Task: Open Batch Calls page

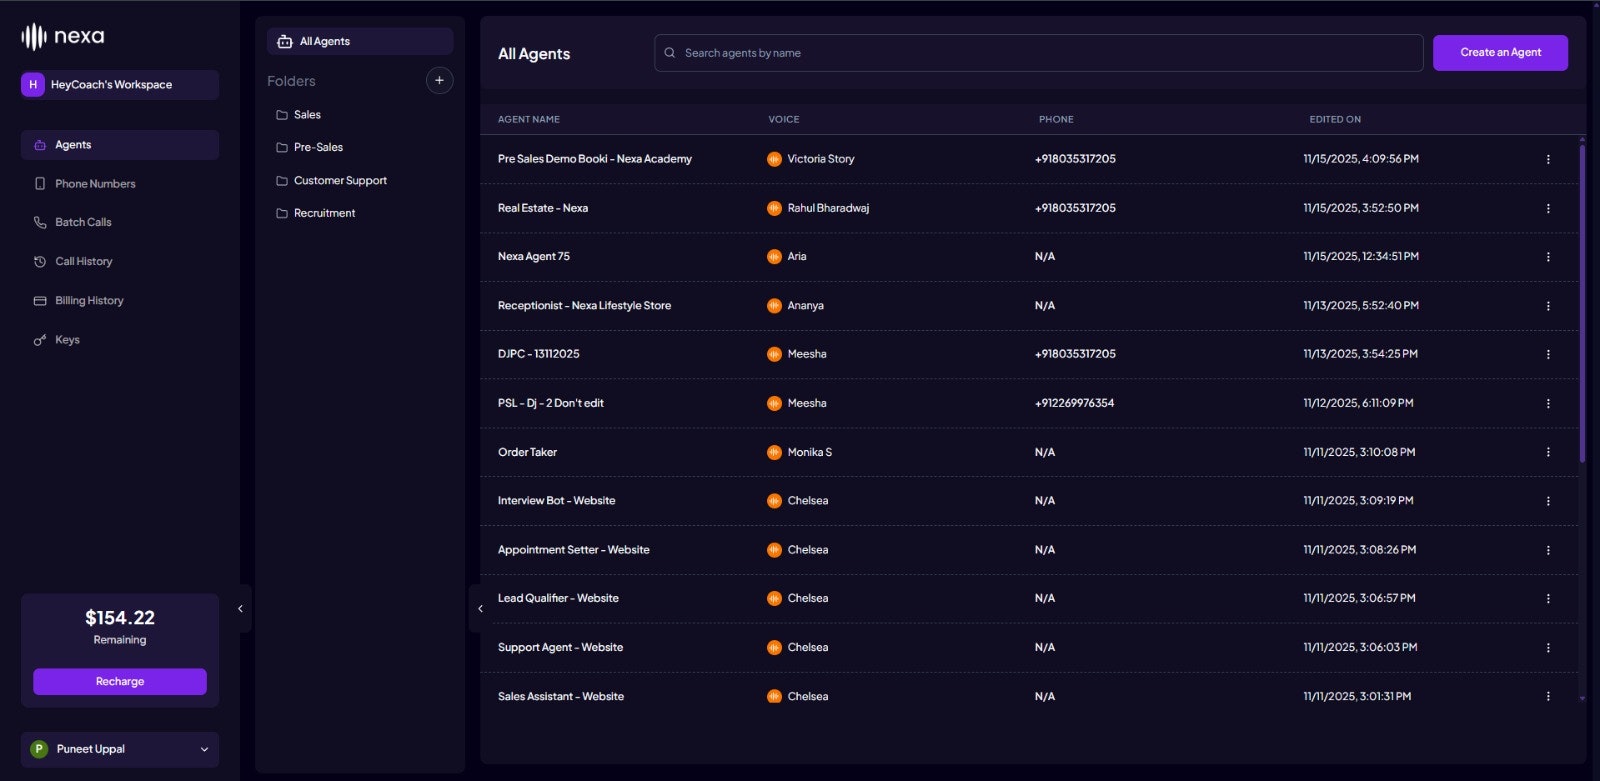Action: [120, 222]
